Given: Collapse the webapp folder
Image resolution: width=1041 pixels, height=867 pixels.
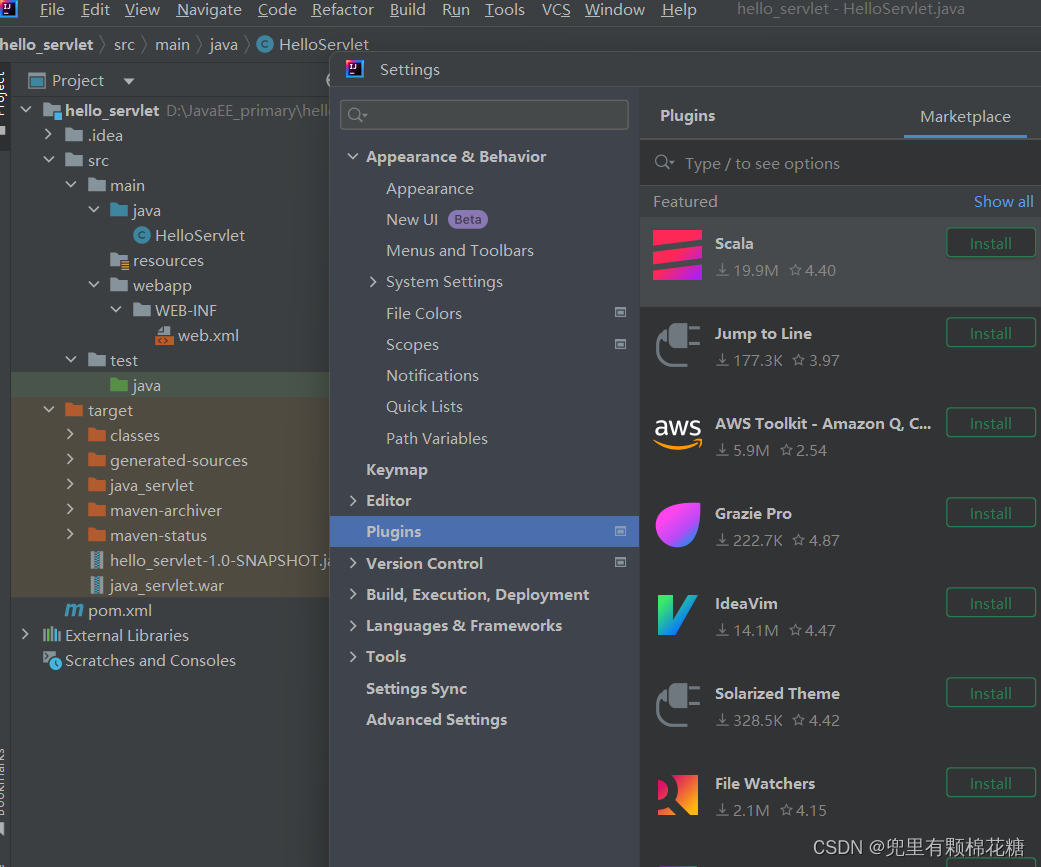Looking at the screenshot, I should (94, 285).
